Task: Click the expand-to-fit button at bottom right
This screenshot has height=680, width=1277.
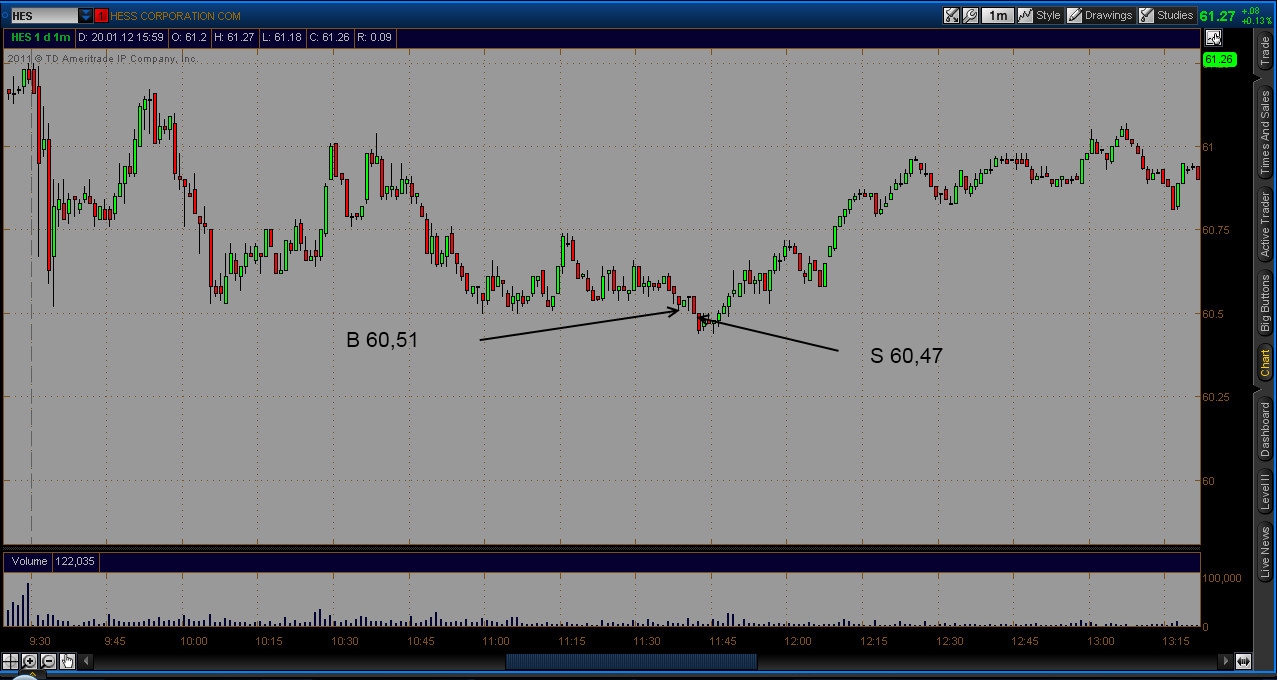Action: 1243,661
